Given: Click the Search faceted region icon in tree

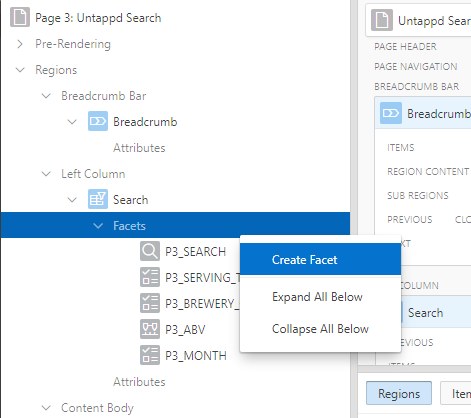Looking at the screenshot, I should tap(98, 199).
